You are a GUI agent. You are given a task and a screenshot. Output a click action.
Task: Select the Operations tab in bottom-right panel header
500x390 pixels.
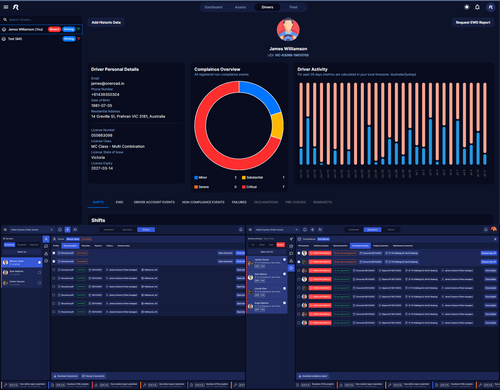[x=372, y=230]
